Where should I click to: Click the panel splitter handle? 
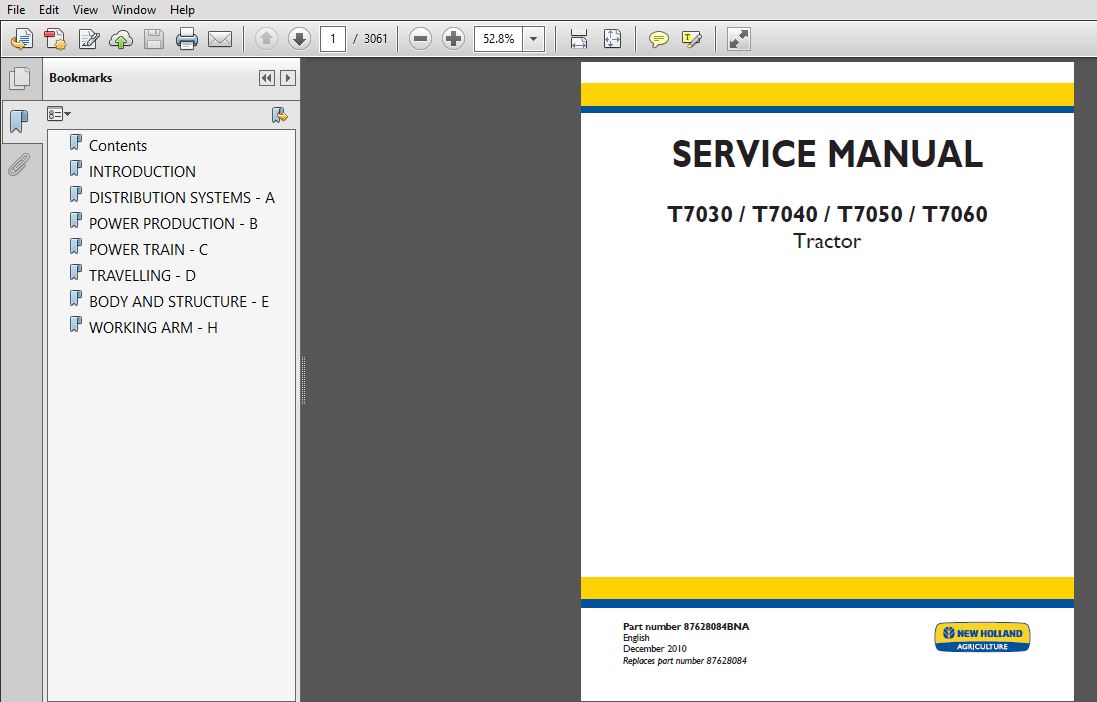click(303, 380)
